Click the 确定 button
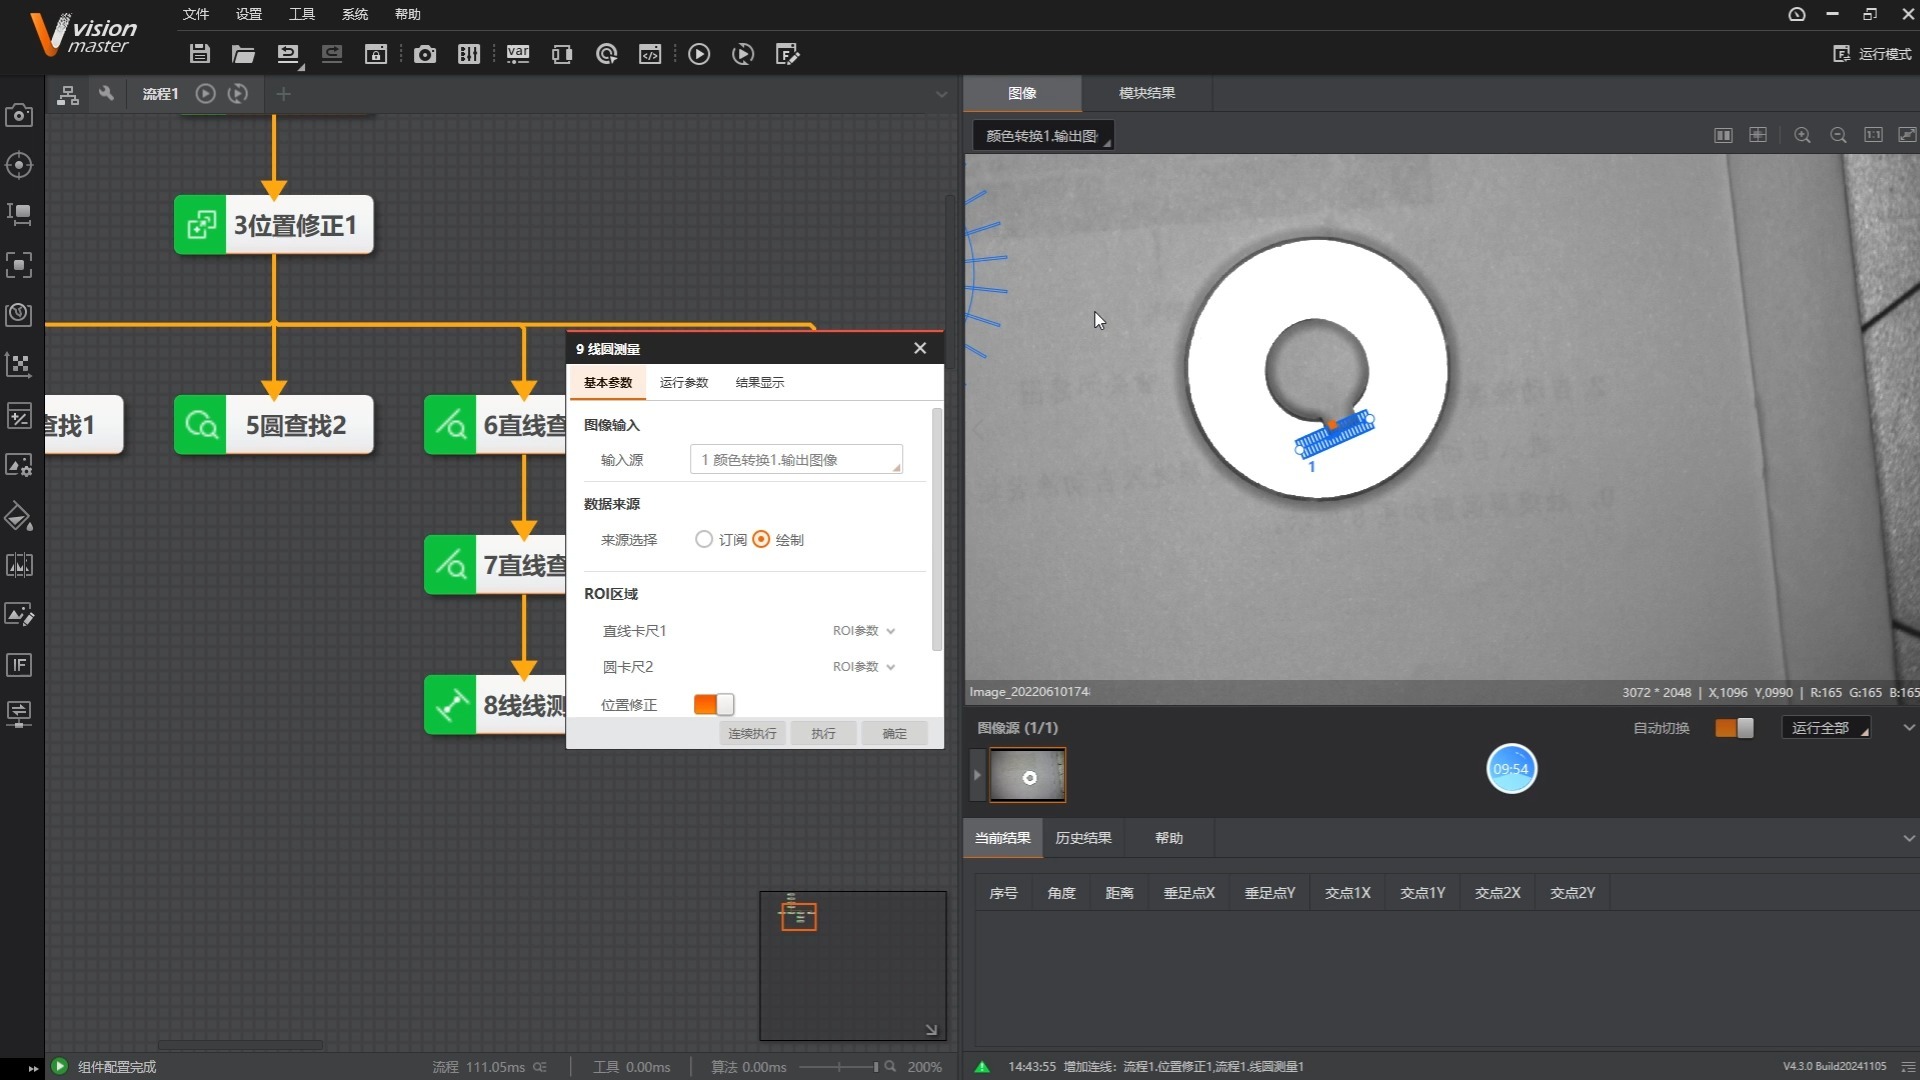This screenshot has width=1920, height=1080. pyautogui.click(x=894, y=734)
